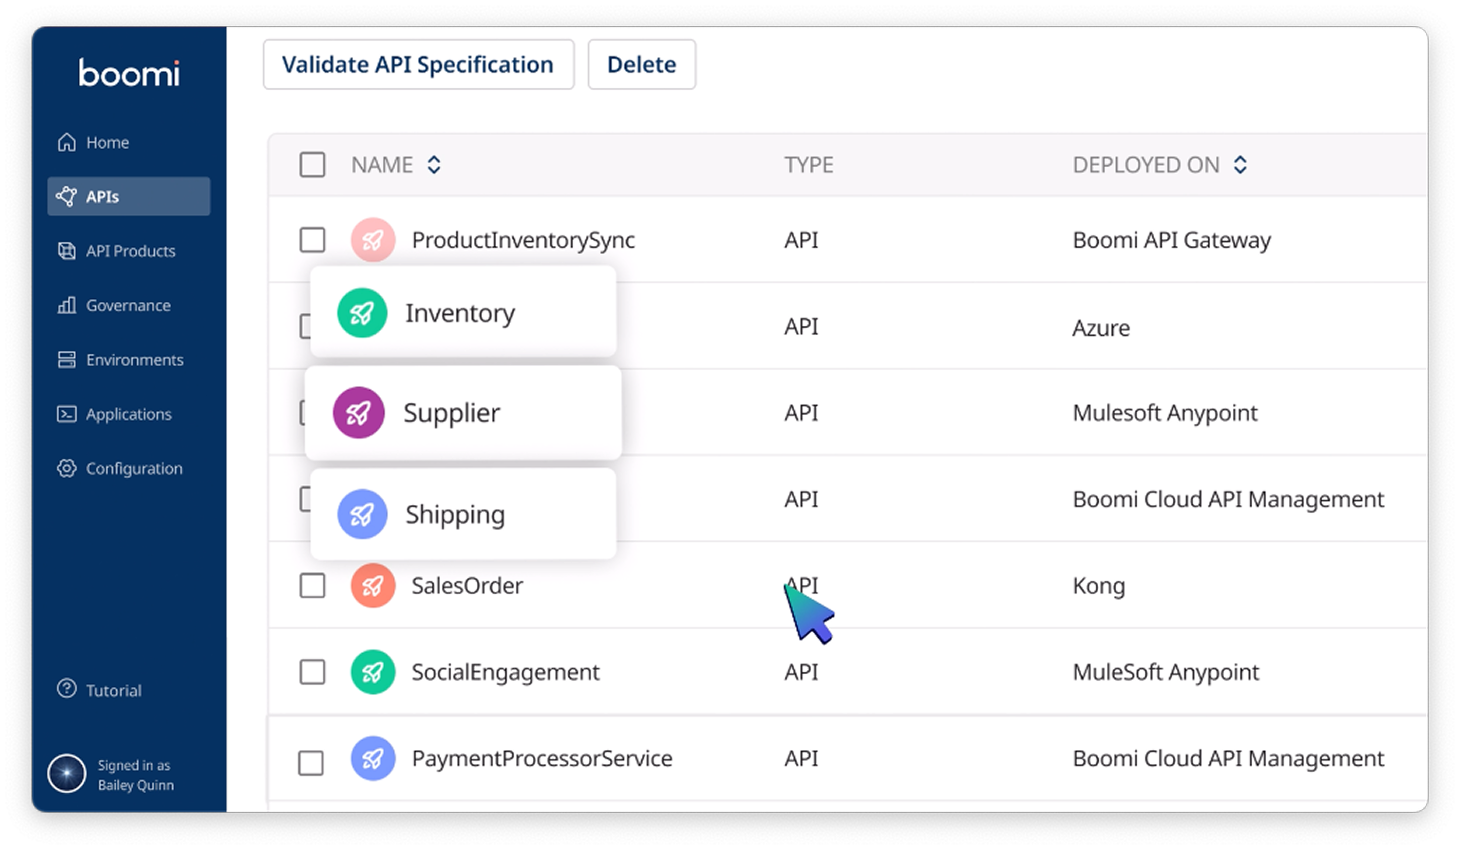Enable the checkbox beside SalesOrder
Viewport: 1460px width, 850px height.
pos(312,586)
